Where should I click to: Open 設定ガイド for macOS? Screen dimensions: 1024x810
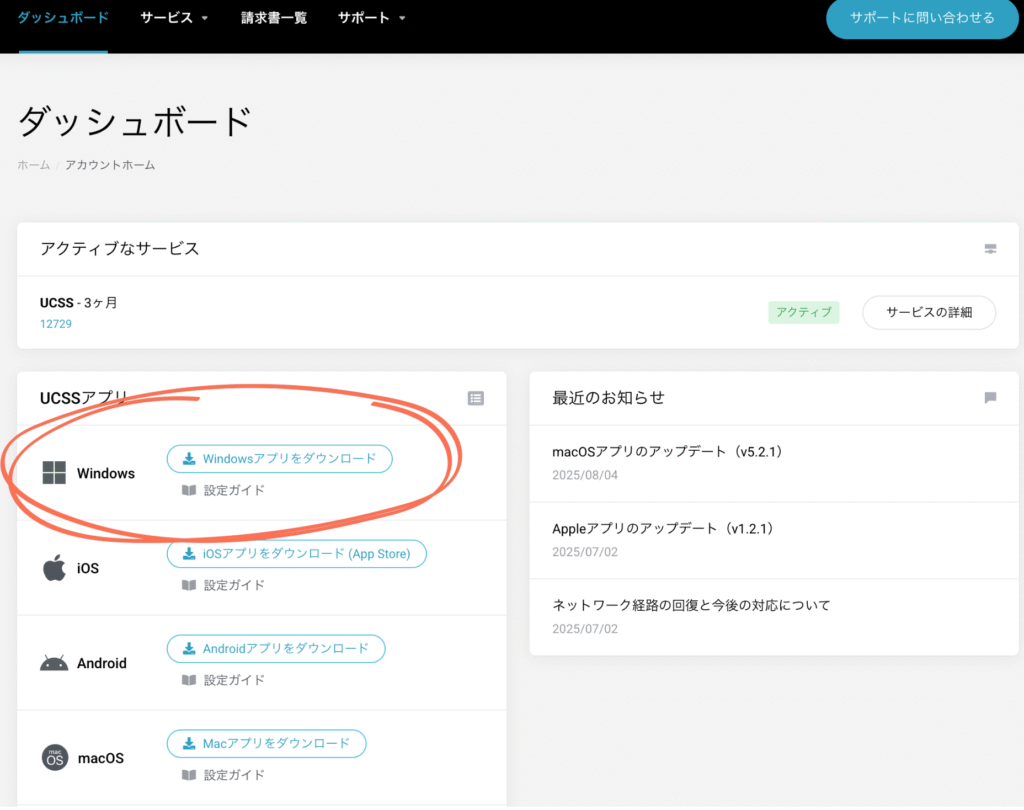[x=234, y=775]
